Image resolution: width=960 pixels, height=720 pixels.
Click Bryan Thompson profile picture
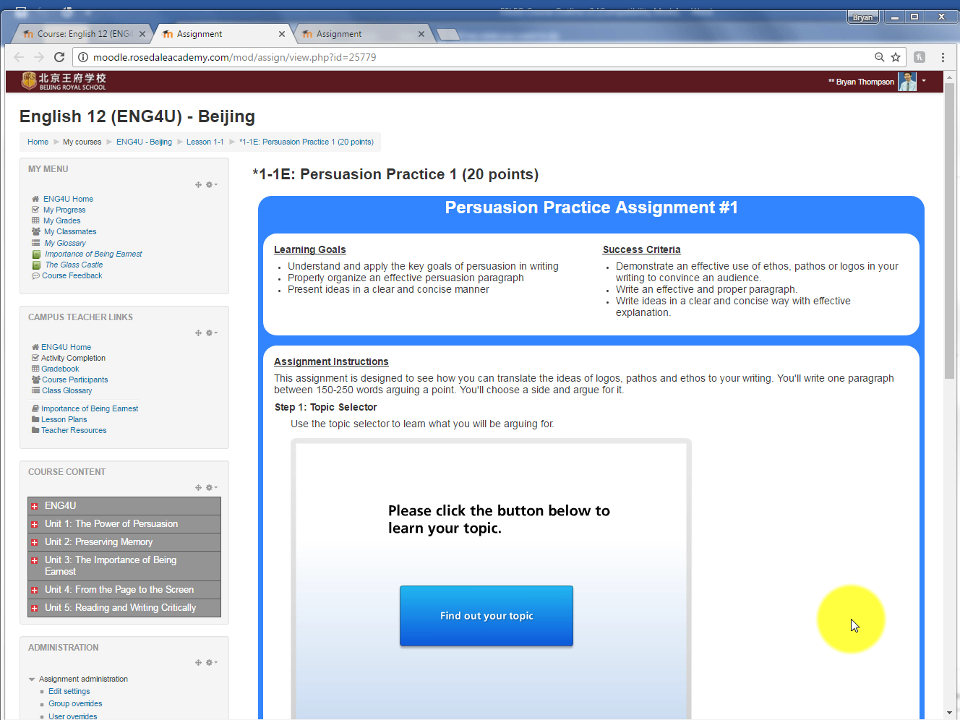coord(907,81)
